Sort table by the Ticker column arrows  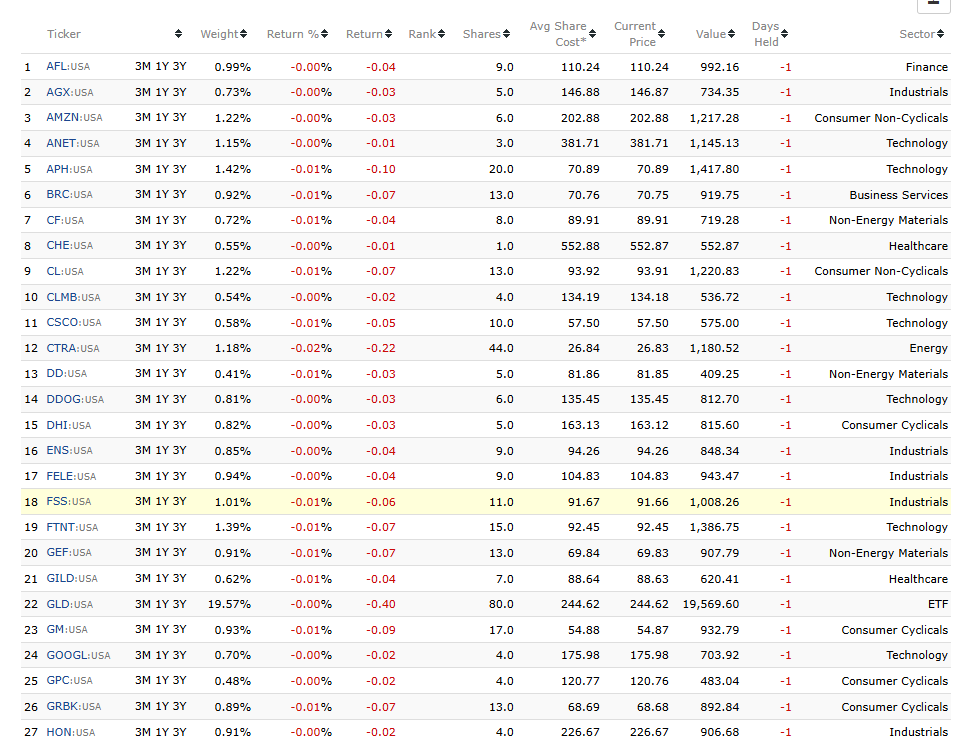click(178, 34)
